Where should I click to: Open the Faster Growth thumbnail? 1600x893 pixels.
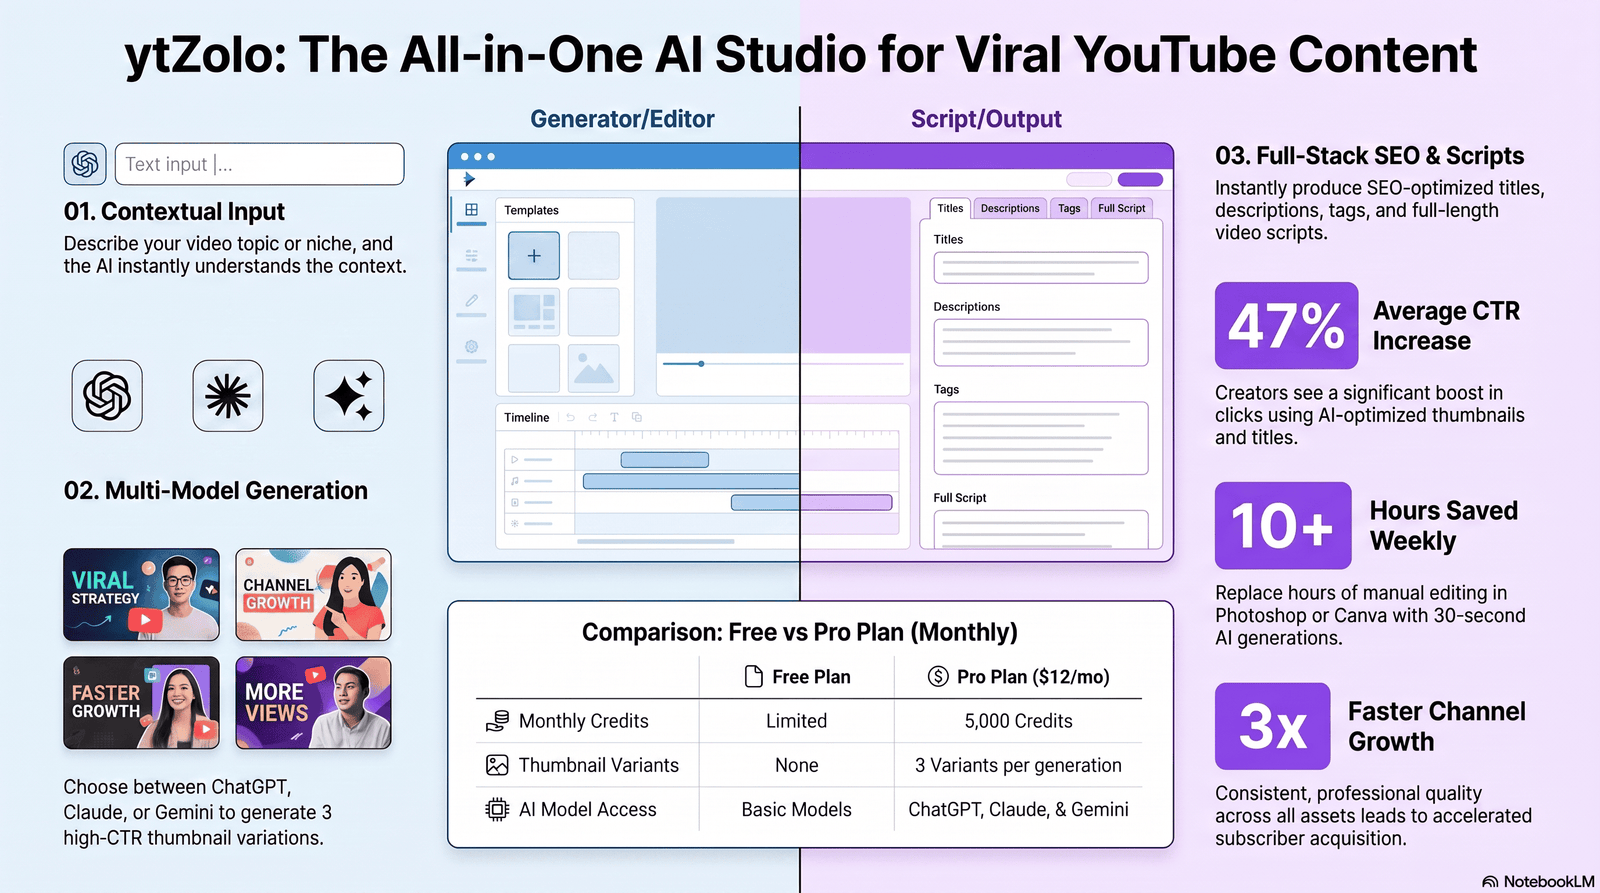tap(141, 703)
